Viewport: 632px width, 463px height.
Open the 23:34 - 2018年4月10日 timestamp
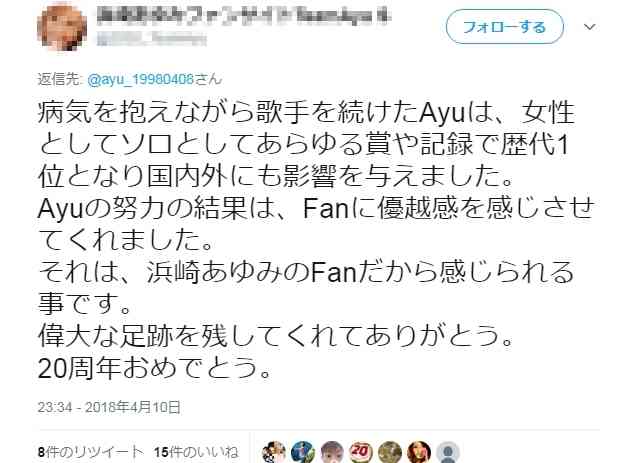click(x=109, y=407)
